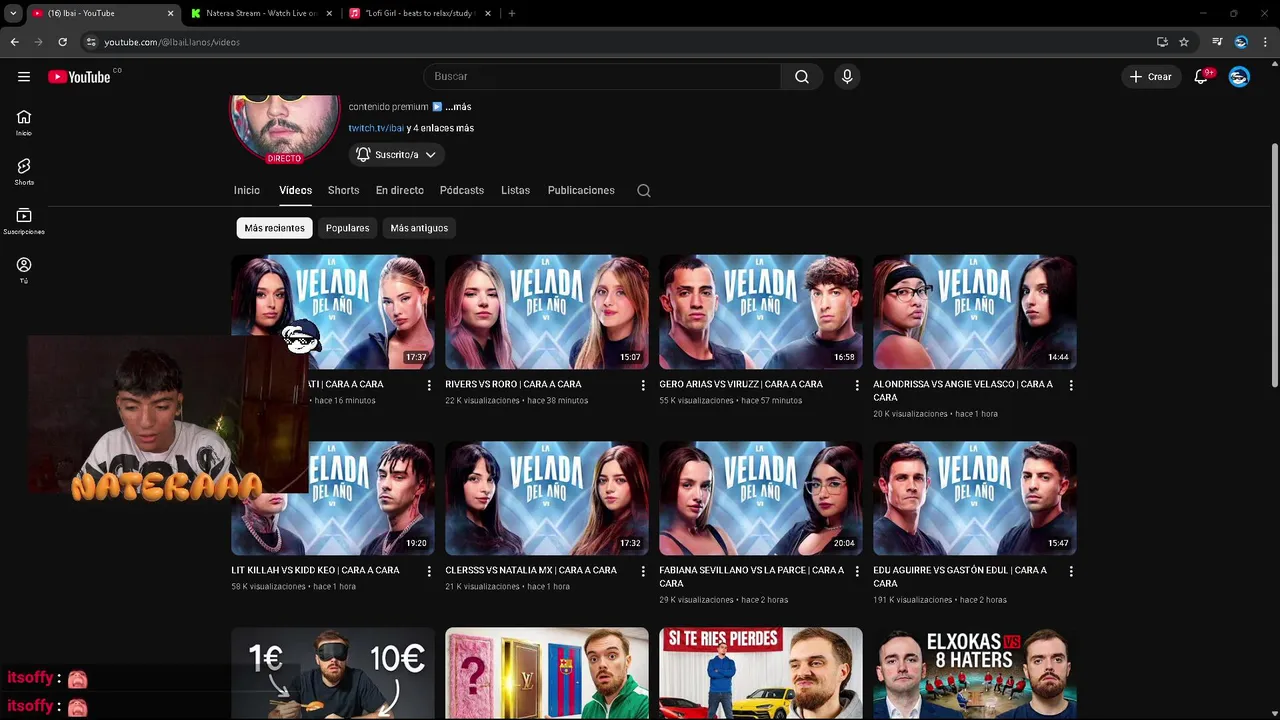
Task: Switch to the Shorts channel tab
Action: [x=343, y=190]
